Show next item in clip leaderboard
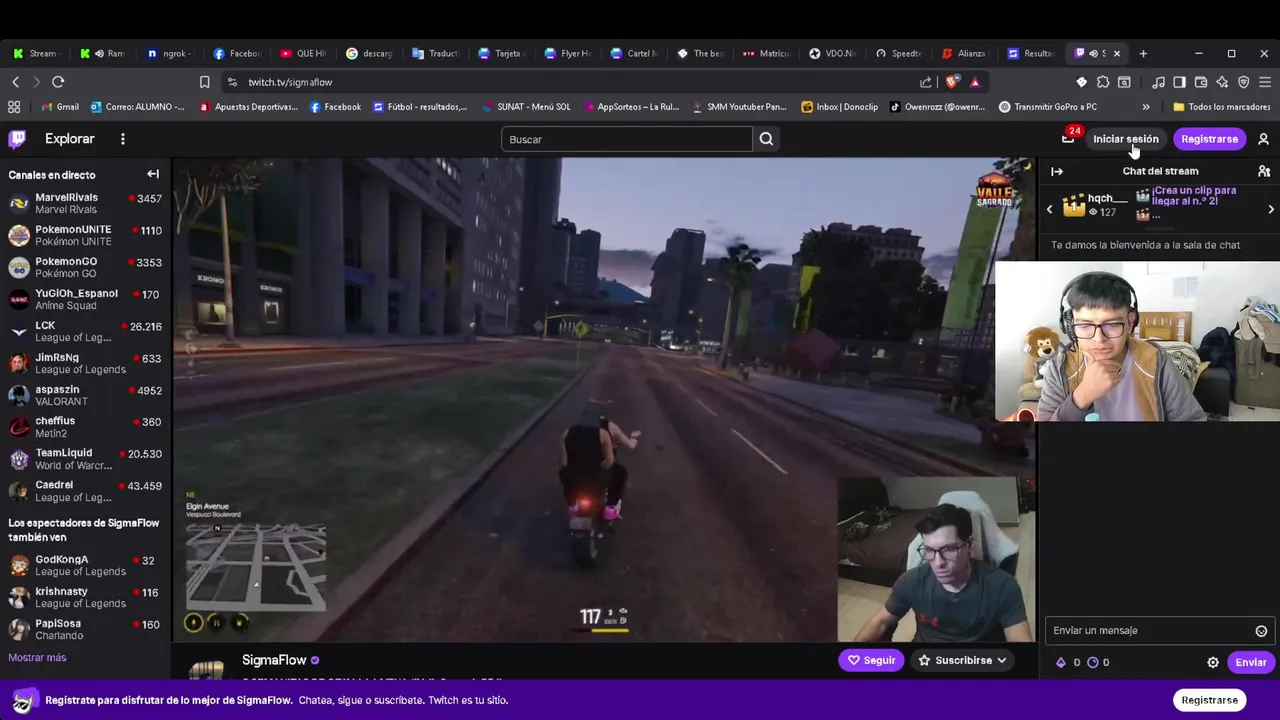 point(1271,209)
